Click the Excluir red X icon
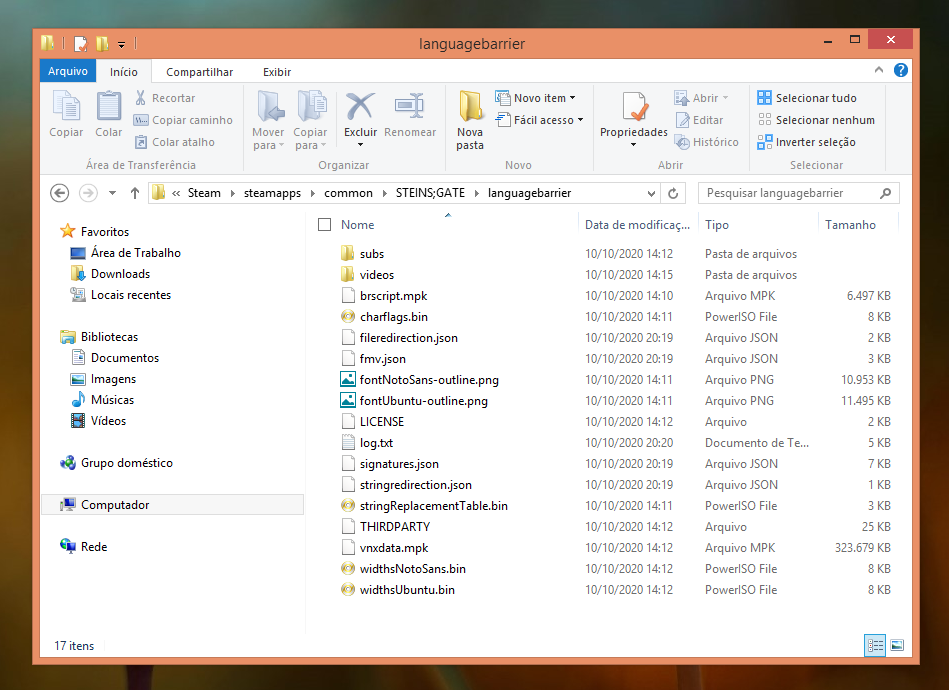The height and width of the screenshot is (690, 949). [x=360, y=107]
